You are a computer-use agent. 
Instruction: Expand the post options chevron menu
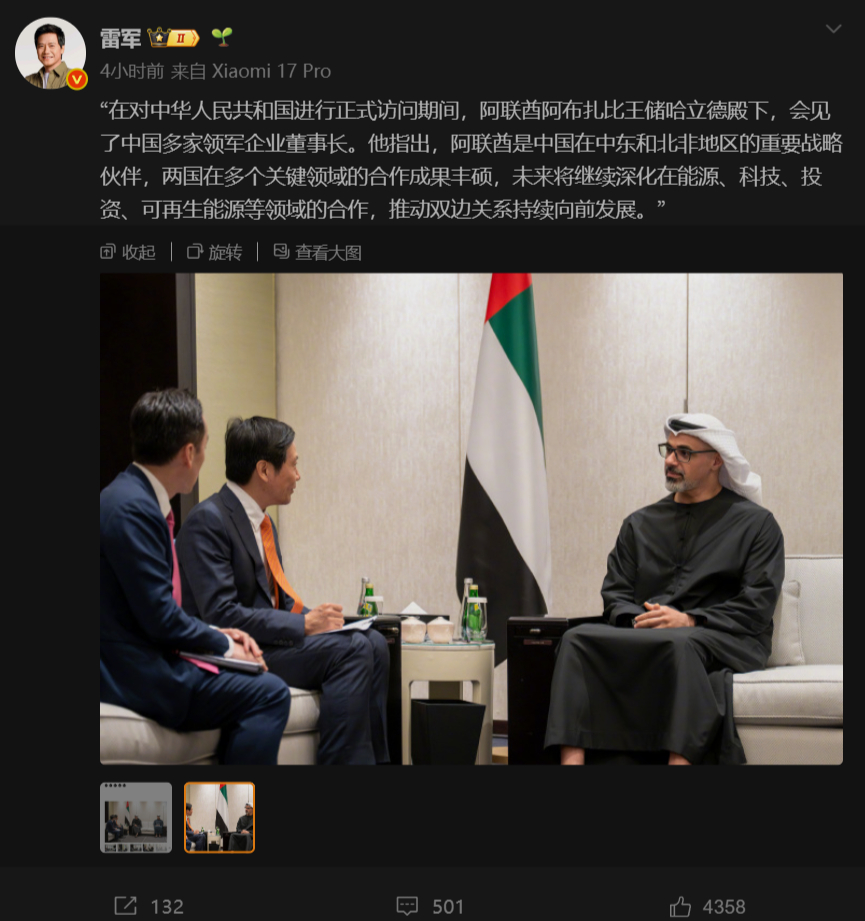pos(833,29)
